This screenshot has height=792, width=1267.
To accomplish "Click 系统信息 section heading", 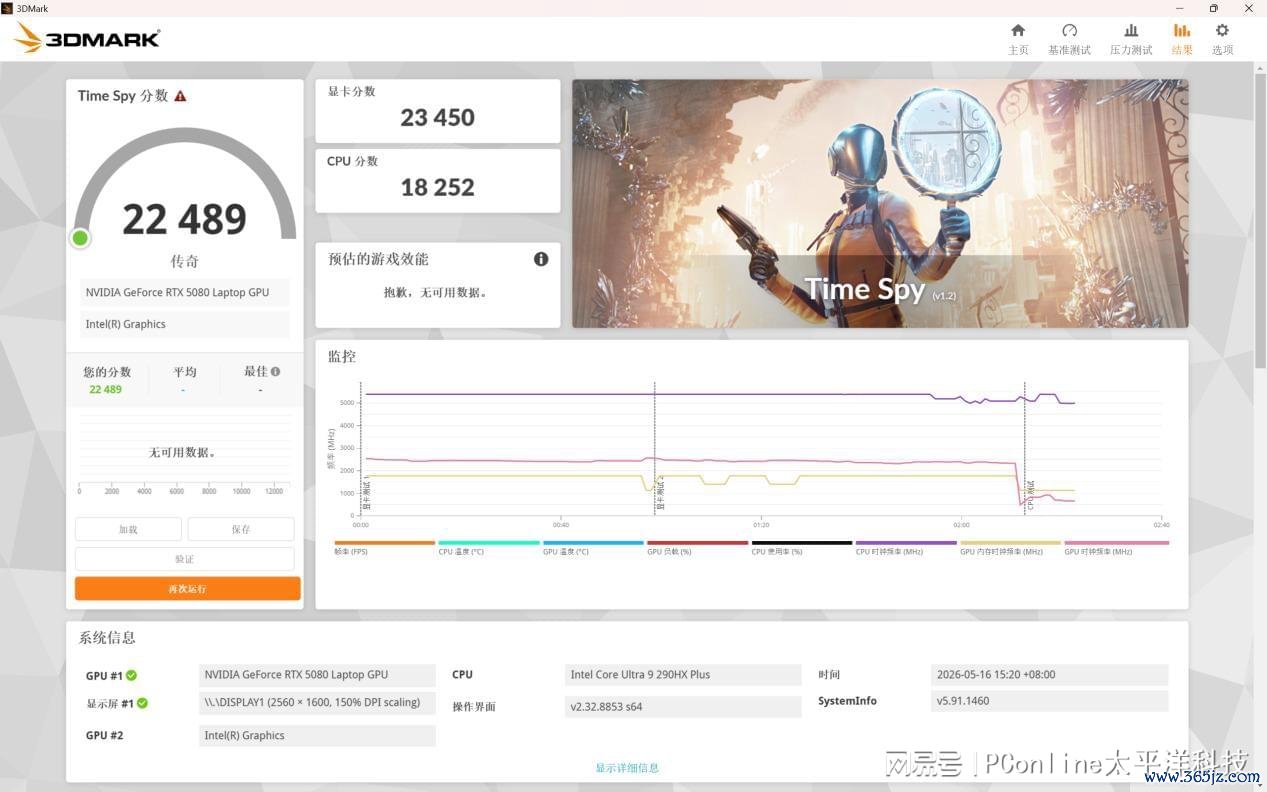I will pos(107,637).
